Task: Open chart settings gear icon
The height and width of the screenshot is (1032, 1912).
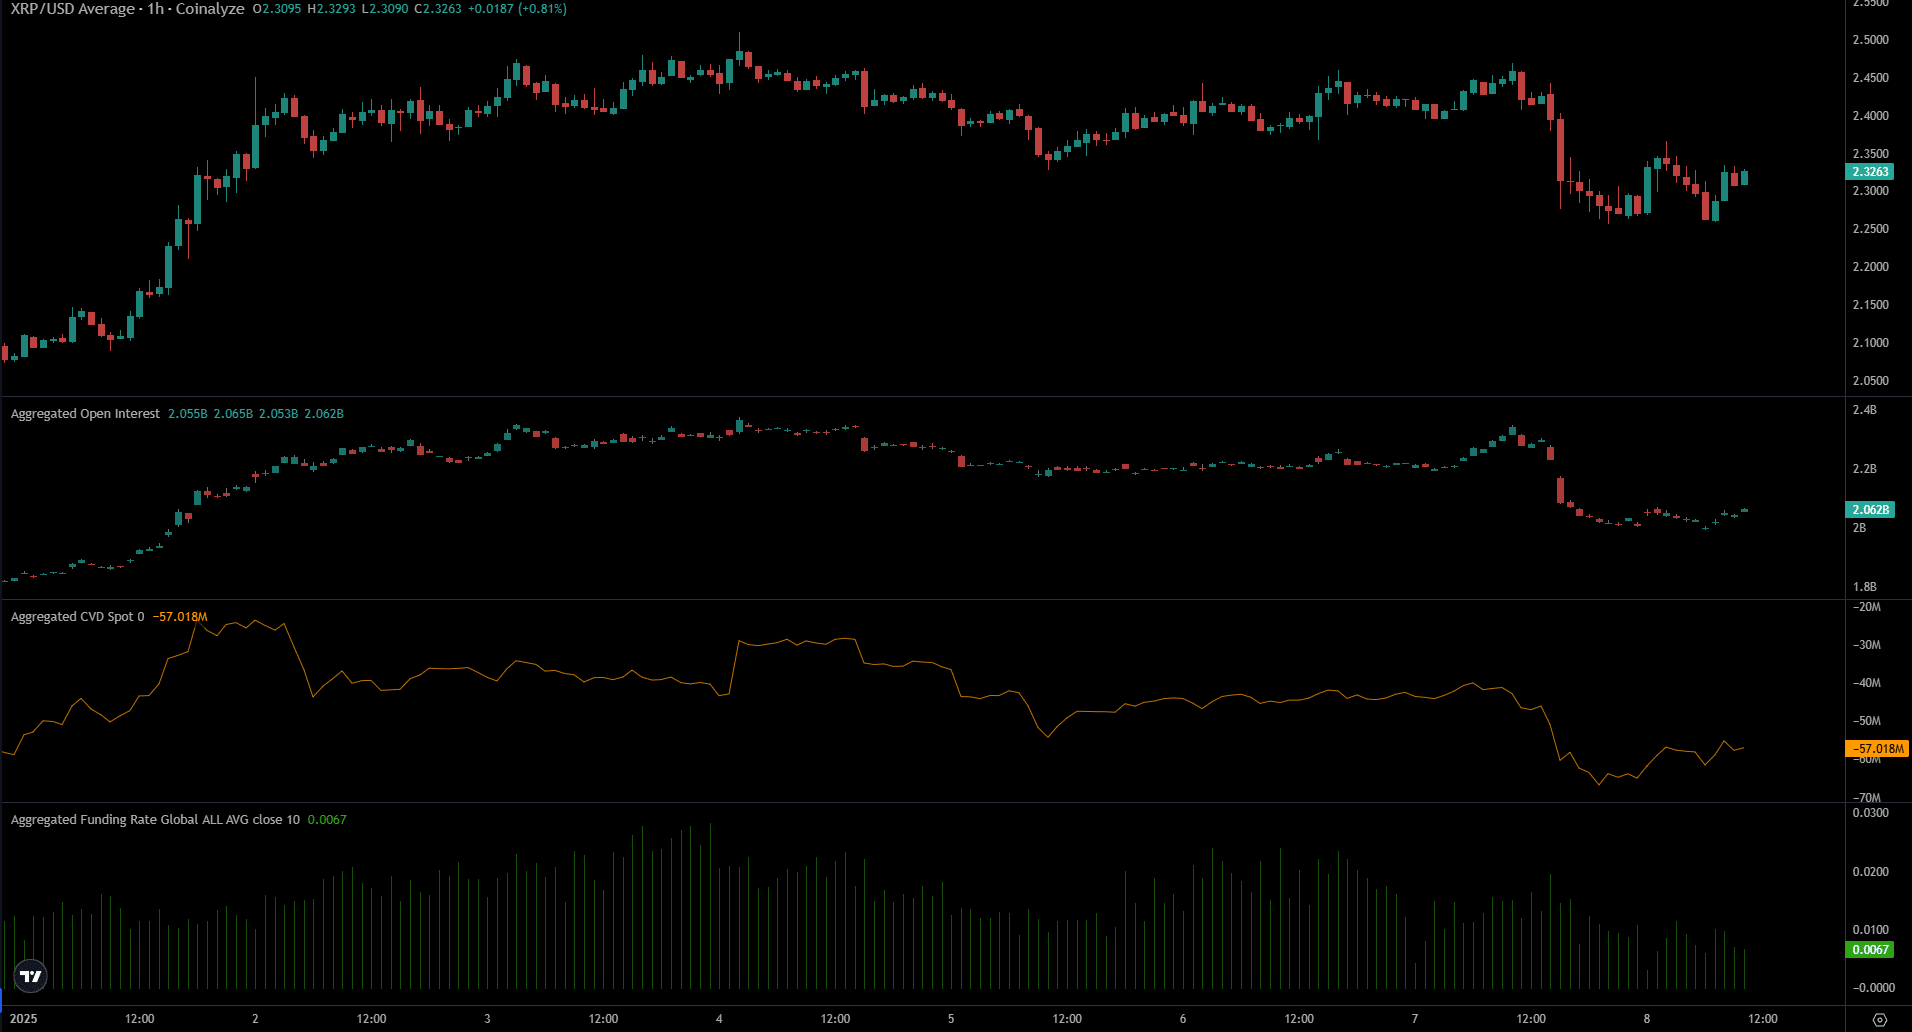Action: point(1879,1019)
